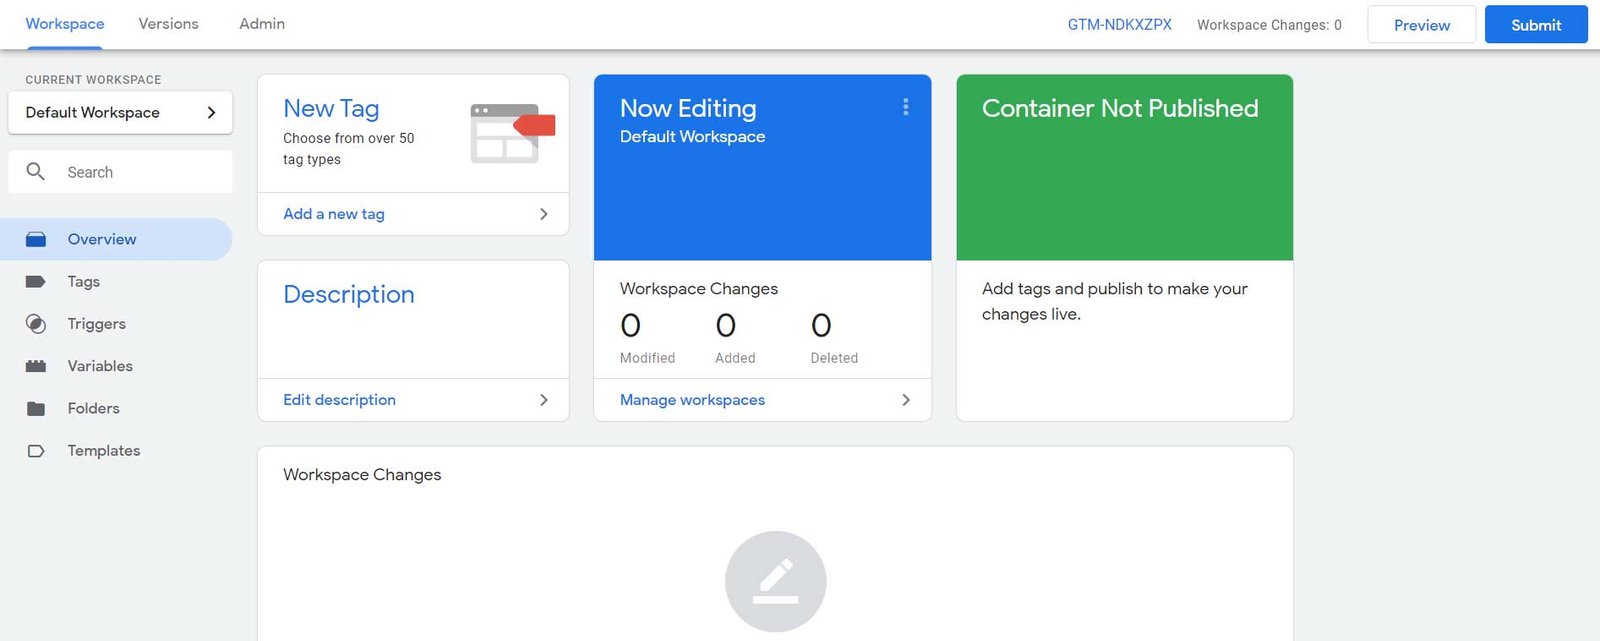Open the three-dot menu on Now Editing card
The height and width of the screenshot is (641, 1600).
(906, 107)
